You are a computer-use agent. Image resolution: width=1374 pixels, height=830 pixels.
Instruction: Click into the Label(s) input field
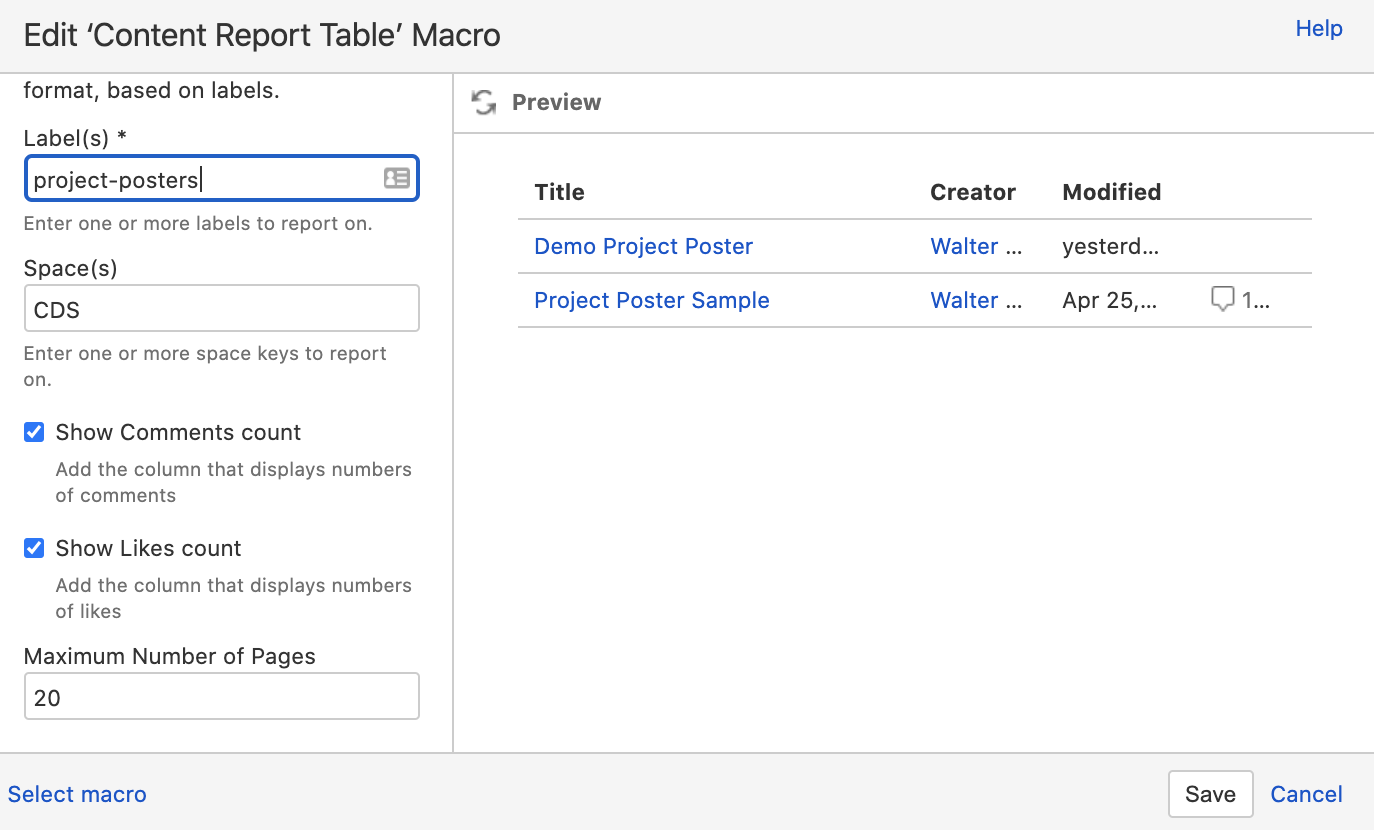200,180
